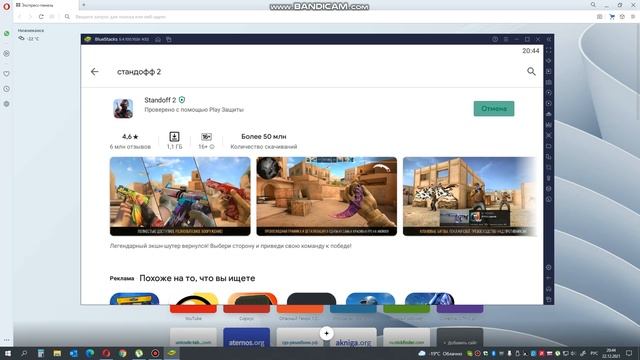Open WhatsApp in the Opera sidebar

(x=7, y=33)
